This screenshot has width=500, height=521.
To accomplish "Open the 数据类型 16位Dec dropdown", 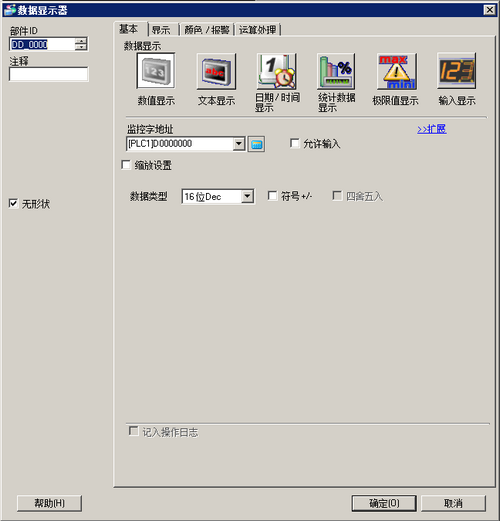I will click(x=247, y=196).
